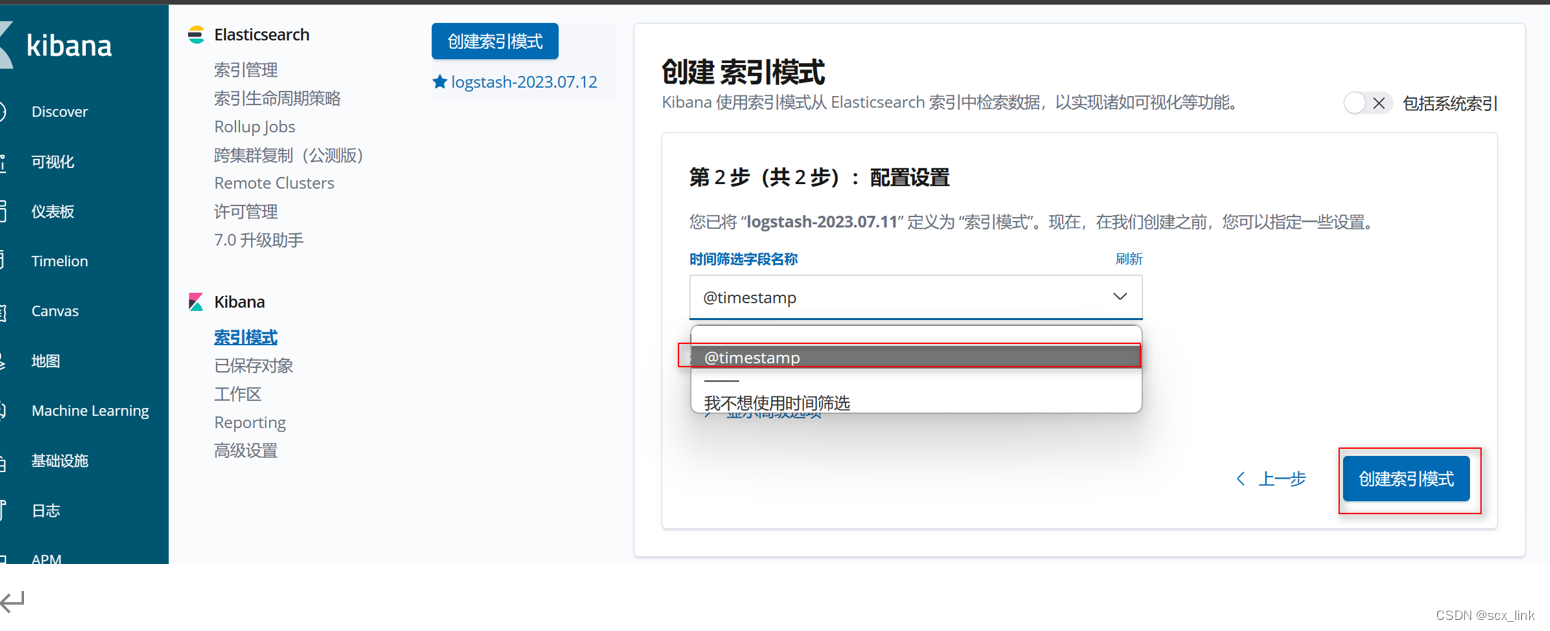Click the 刷新 refresh link
This screenshot has width=1550, height=631.
coord(1129,259)
